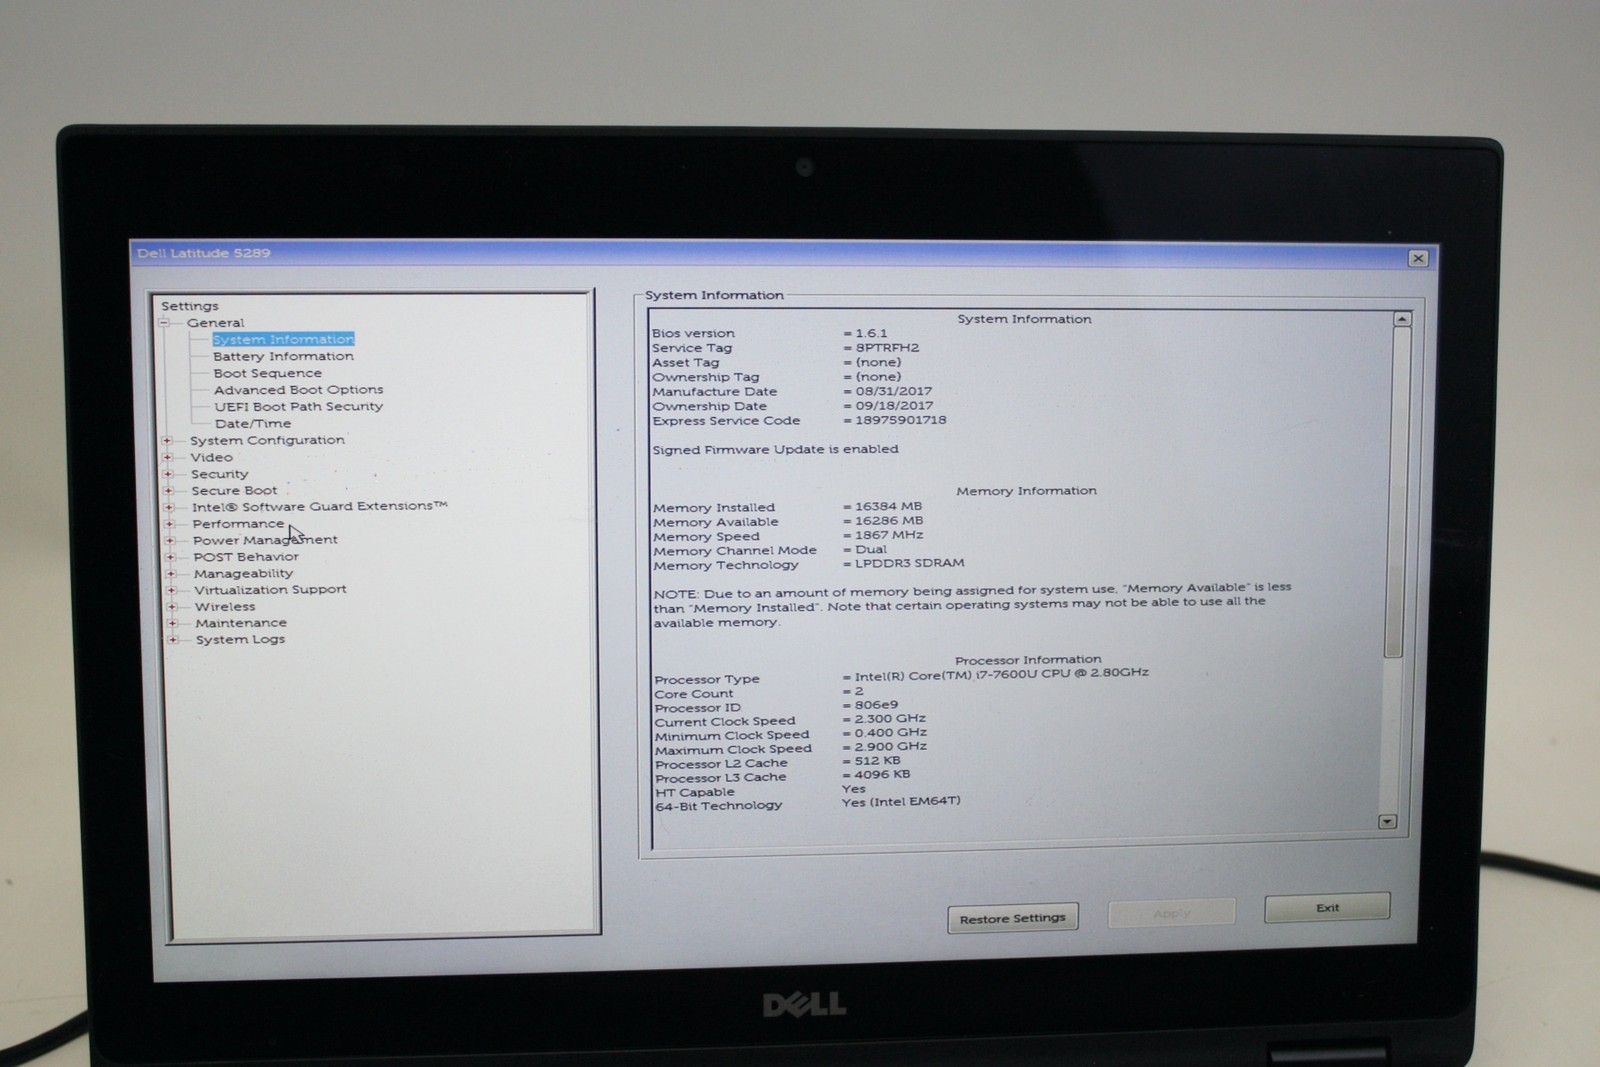This screenshot has width=1600, height=1067.
Task: Expand the System Logs node
Action: (173, 640)
